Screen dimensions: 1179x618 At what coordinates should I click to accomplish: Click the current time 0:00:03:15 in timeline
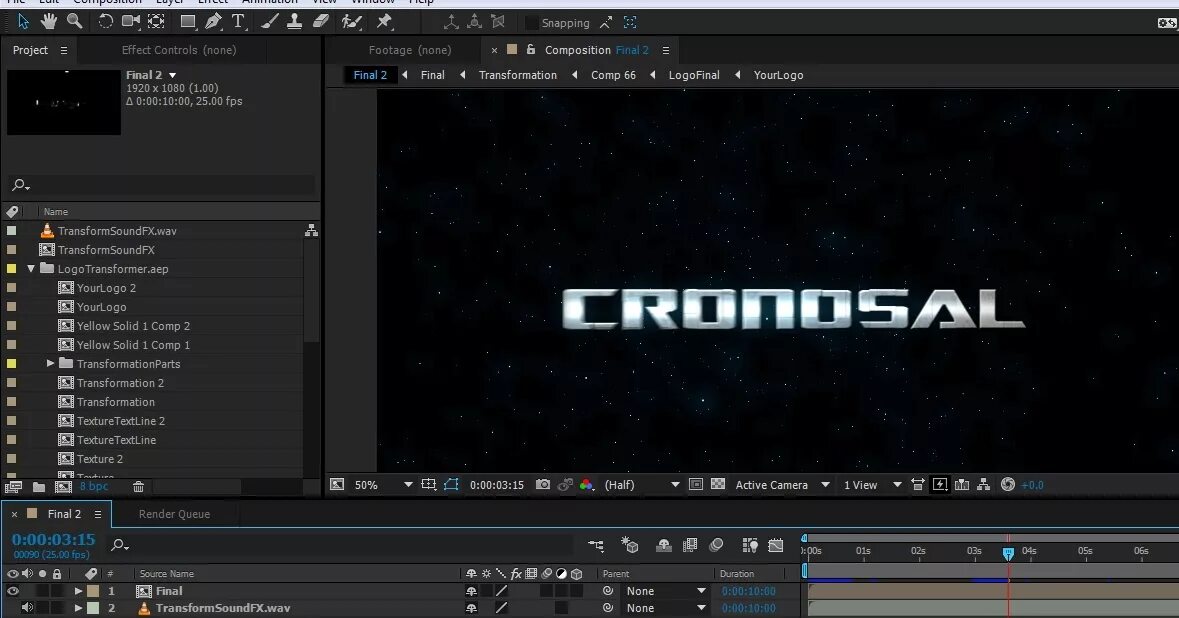click(53, 539)
